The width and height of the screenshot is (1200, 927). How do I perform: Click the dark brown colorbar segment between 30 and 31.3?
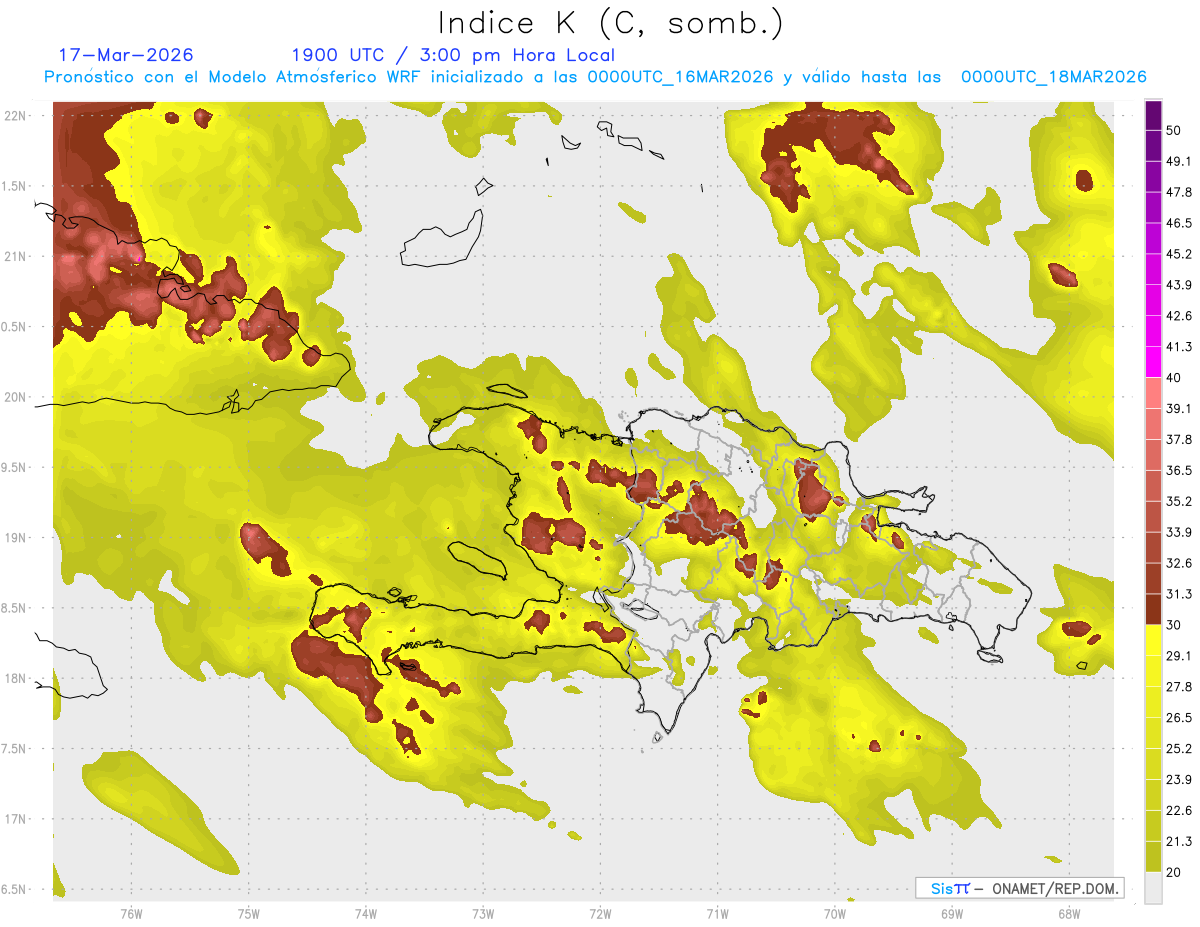[x=1153, y=609]
